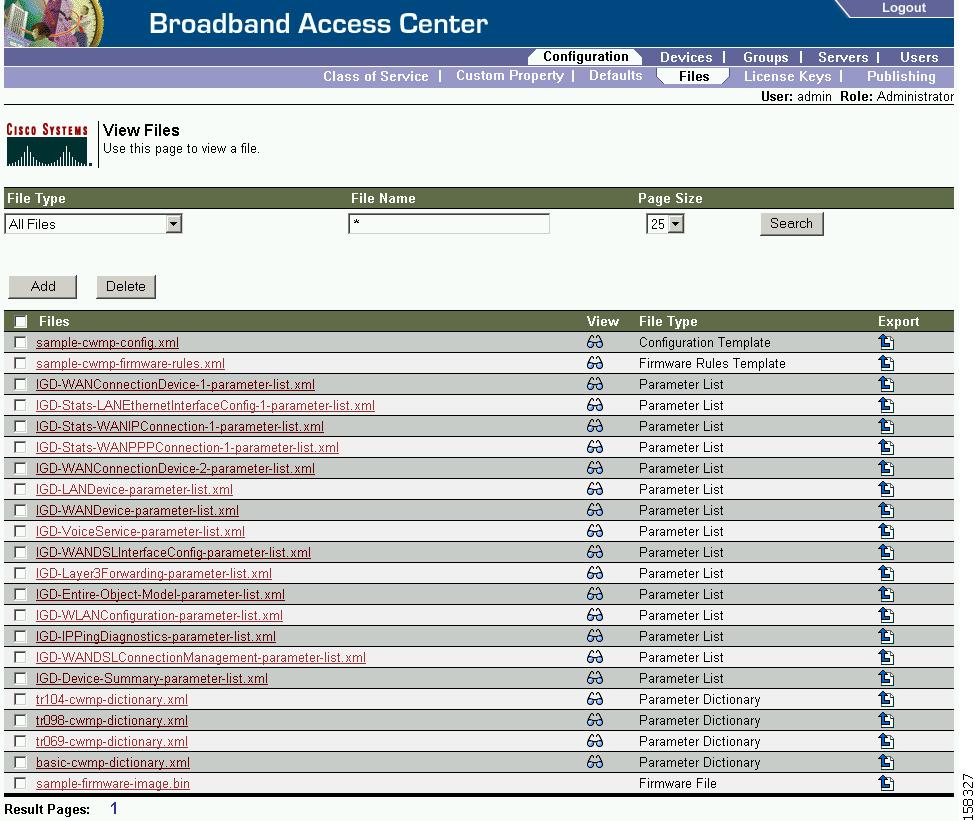View IGD-VoiceService-parameter-list.xml binoculars icon
This screenshot has height=821, width=975.
click(594, 531)
